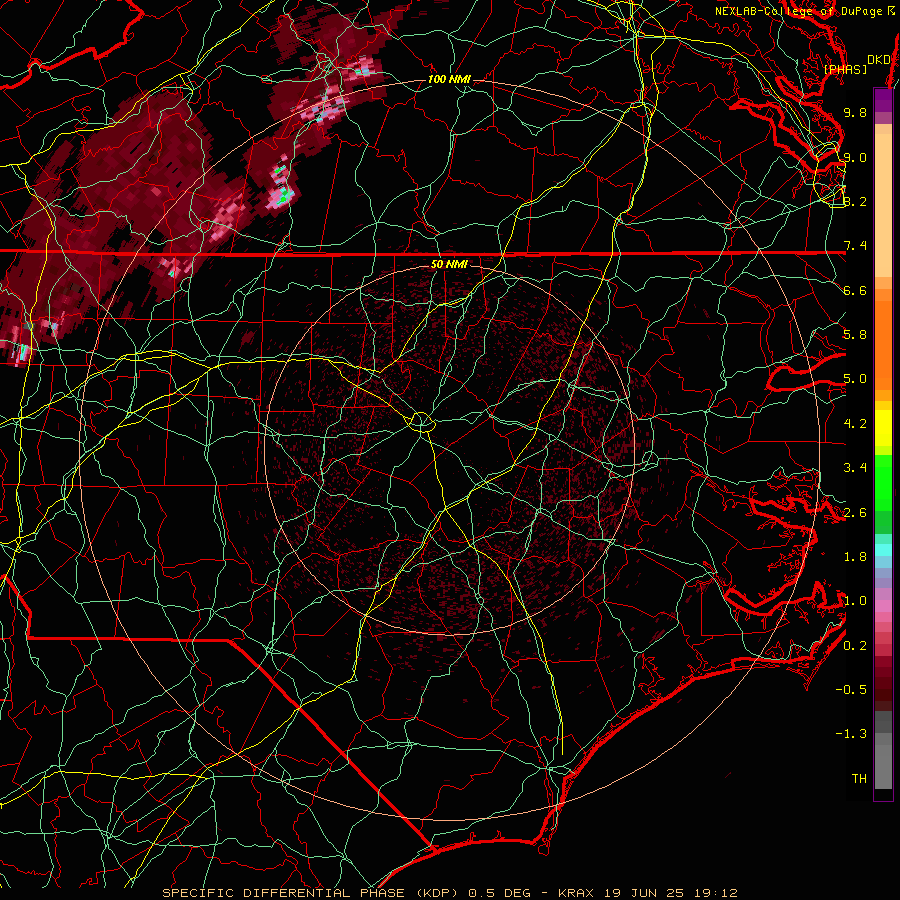This screenshot has height=900, width=900.
Task: Click the cyan segment of the color bar
Action: [x=883, y=550]
